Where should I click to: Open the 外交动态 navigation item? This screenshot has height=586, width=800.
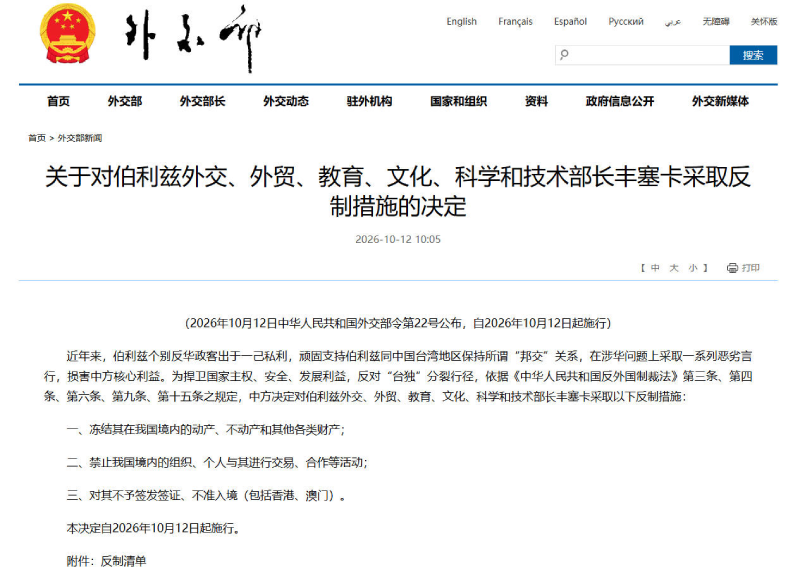point(286,101)
